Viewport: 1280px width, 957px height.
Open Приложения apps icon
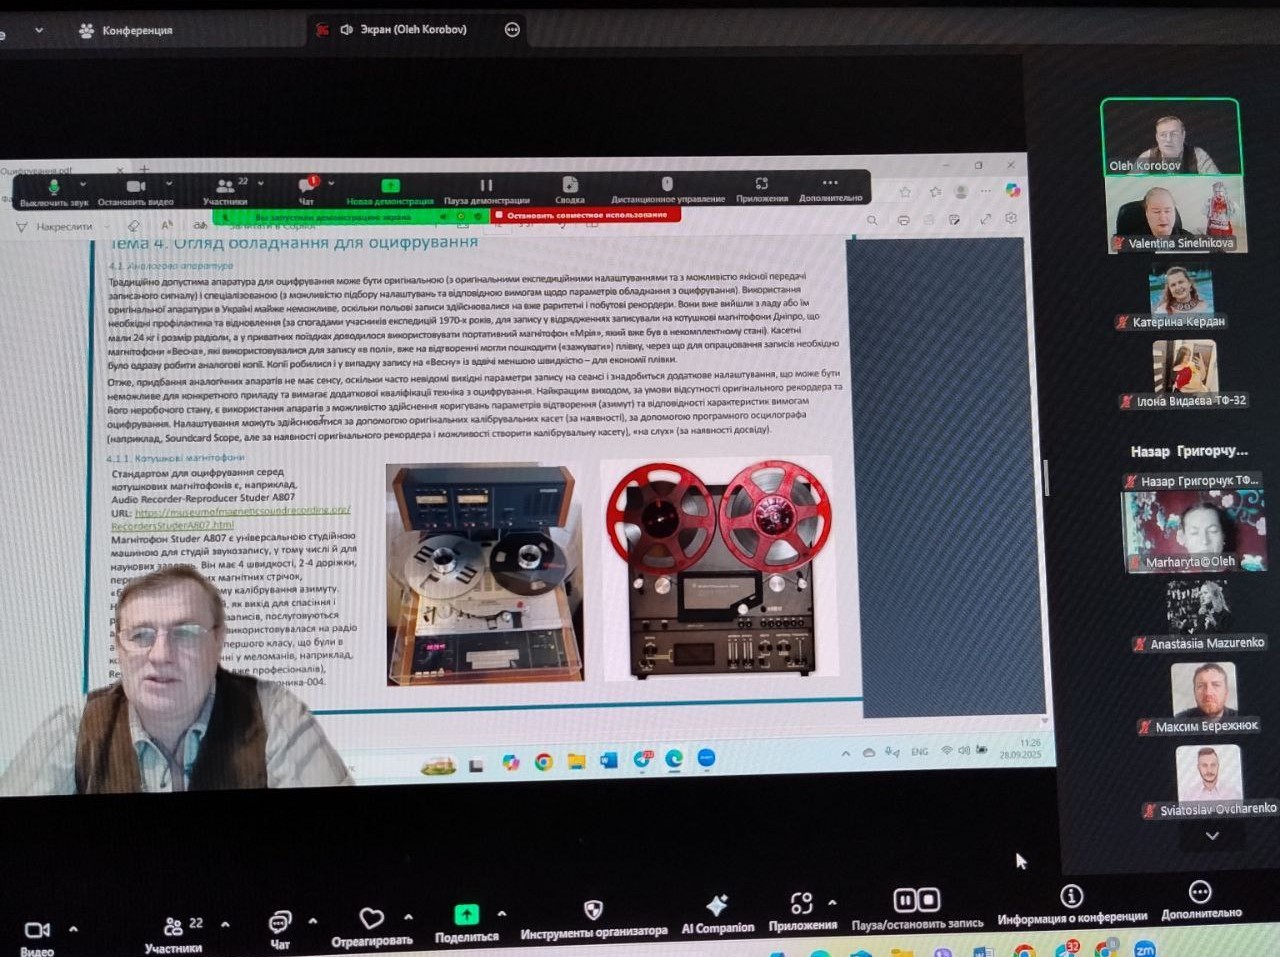point(802,911)
